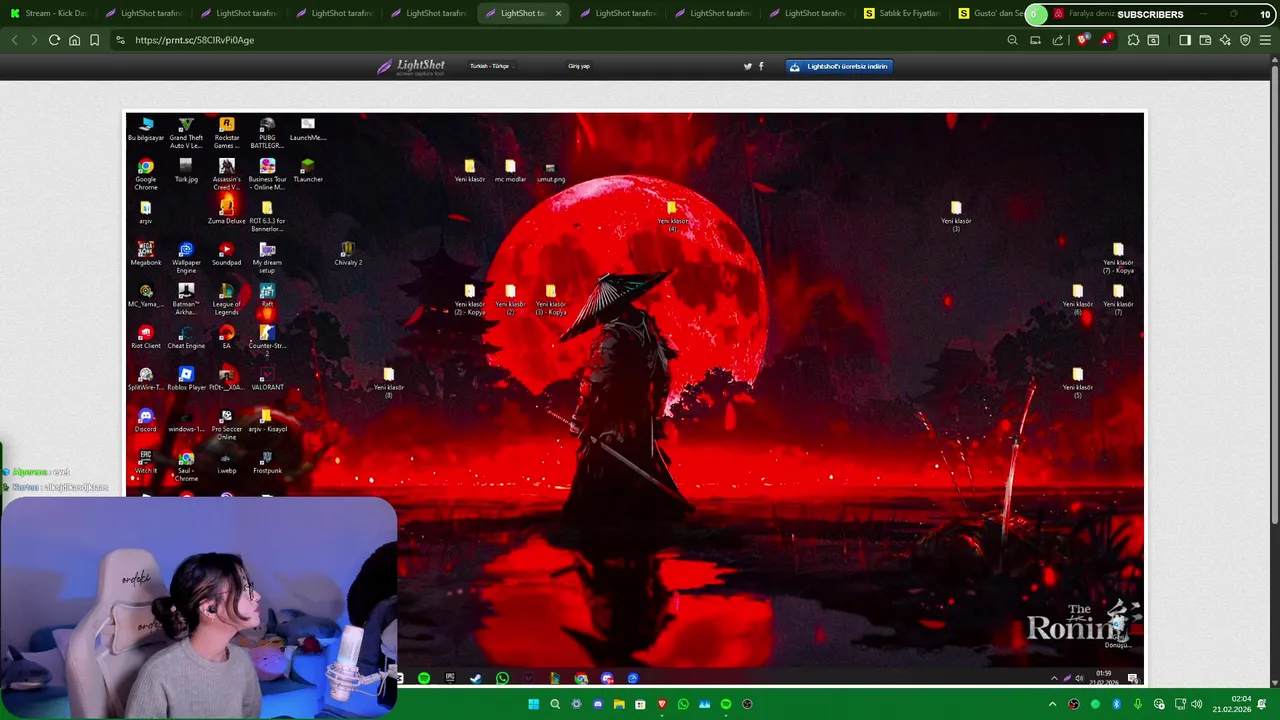Open File Explorer from the taskbar
Viewport: 1280px width, 720px height.
tap(619, 704)
